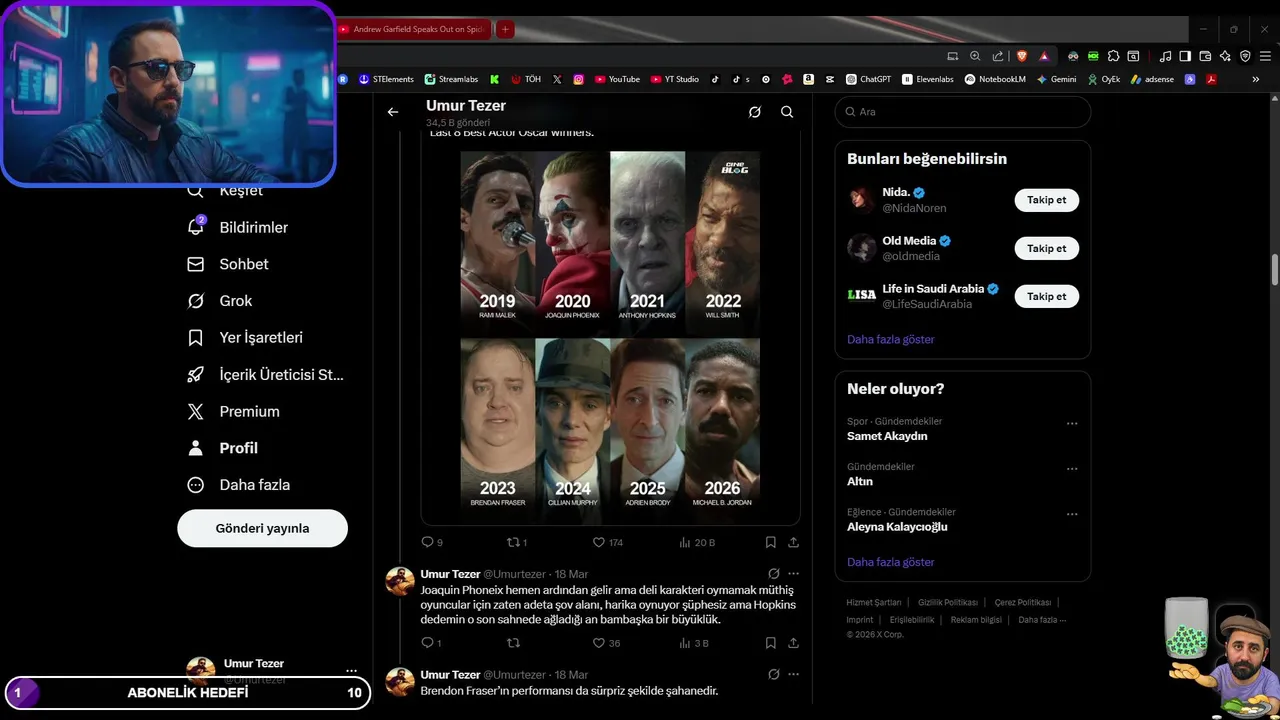This screenshot has height=720, width=1280.
Task: Bookmark the Oscar winners image post
Action: (x=770, y=542)
